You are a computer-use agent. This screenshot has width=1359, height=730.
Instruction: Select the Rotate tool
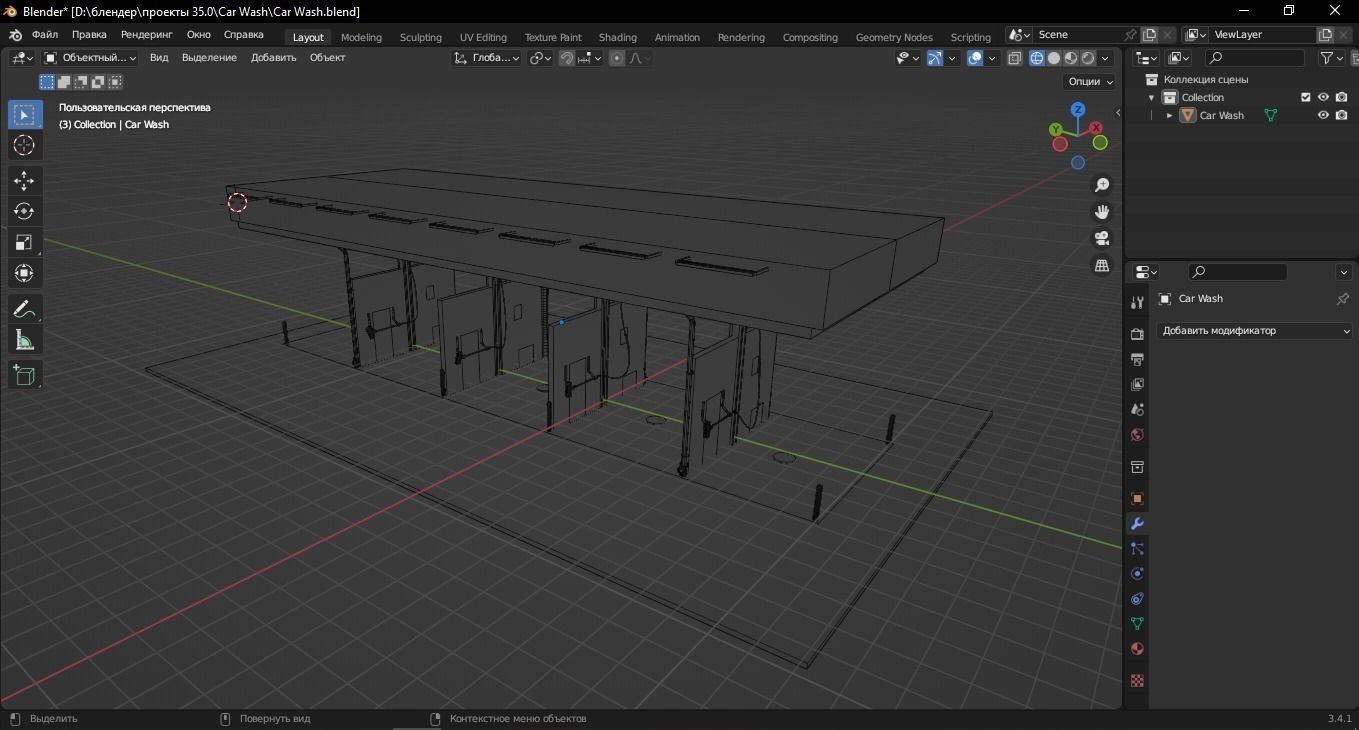(x=24, y=211)
